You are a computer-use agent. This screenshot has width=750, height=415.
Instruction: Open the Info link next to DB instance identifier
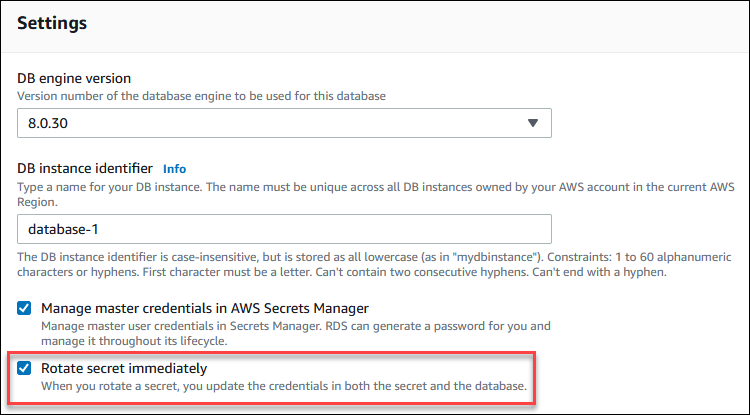tap(174, 169)
